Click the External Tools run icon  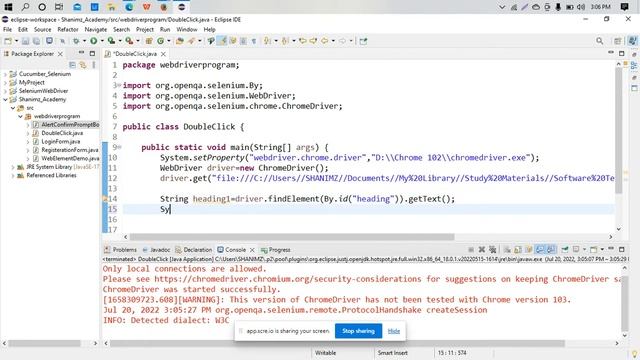pyautogui.click(x=129, y=41)
